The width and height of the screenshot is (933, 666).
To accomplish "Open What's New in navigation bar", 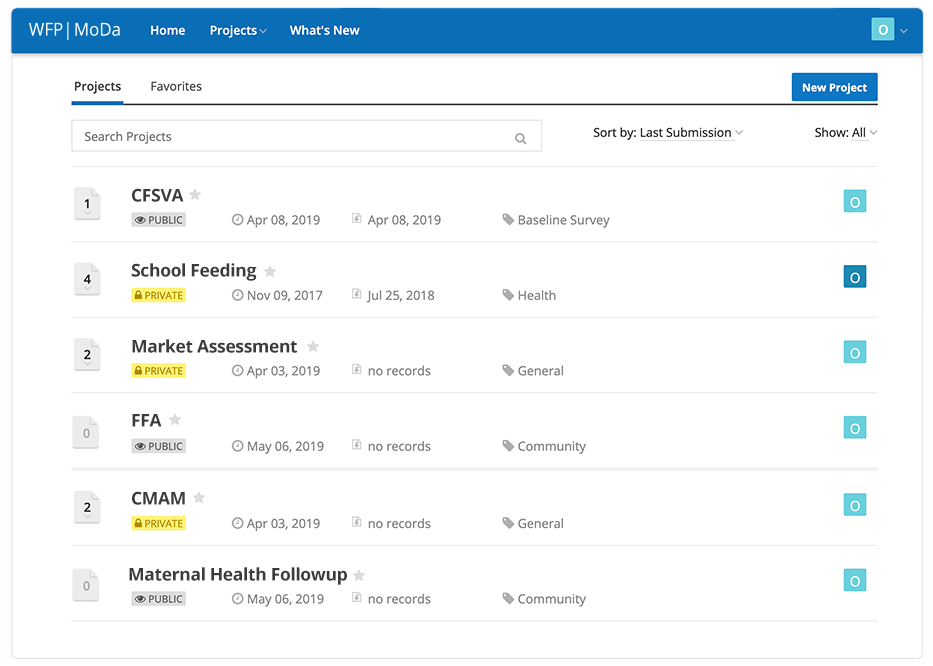I will 324,30.
